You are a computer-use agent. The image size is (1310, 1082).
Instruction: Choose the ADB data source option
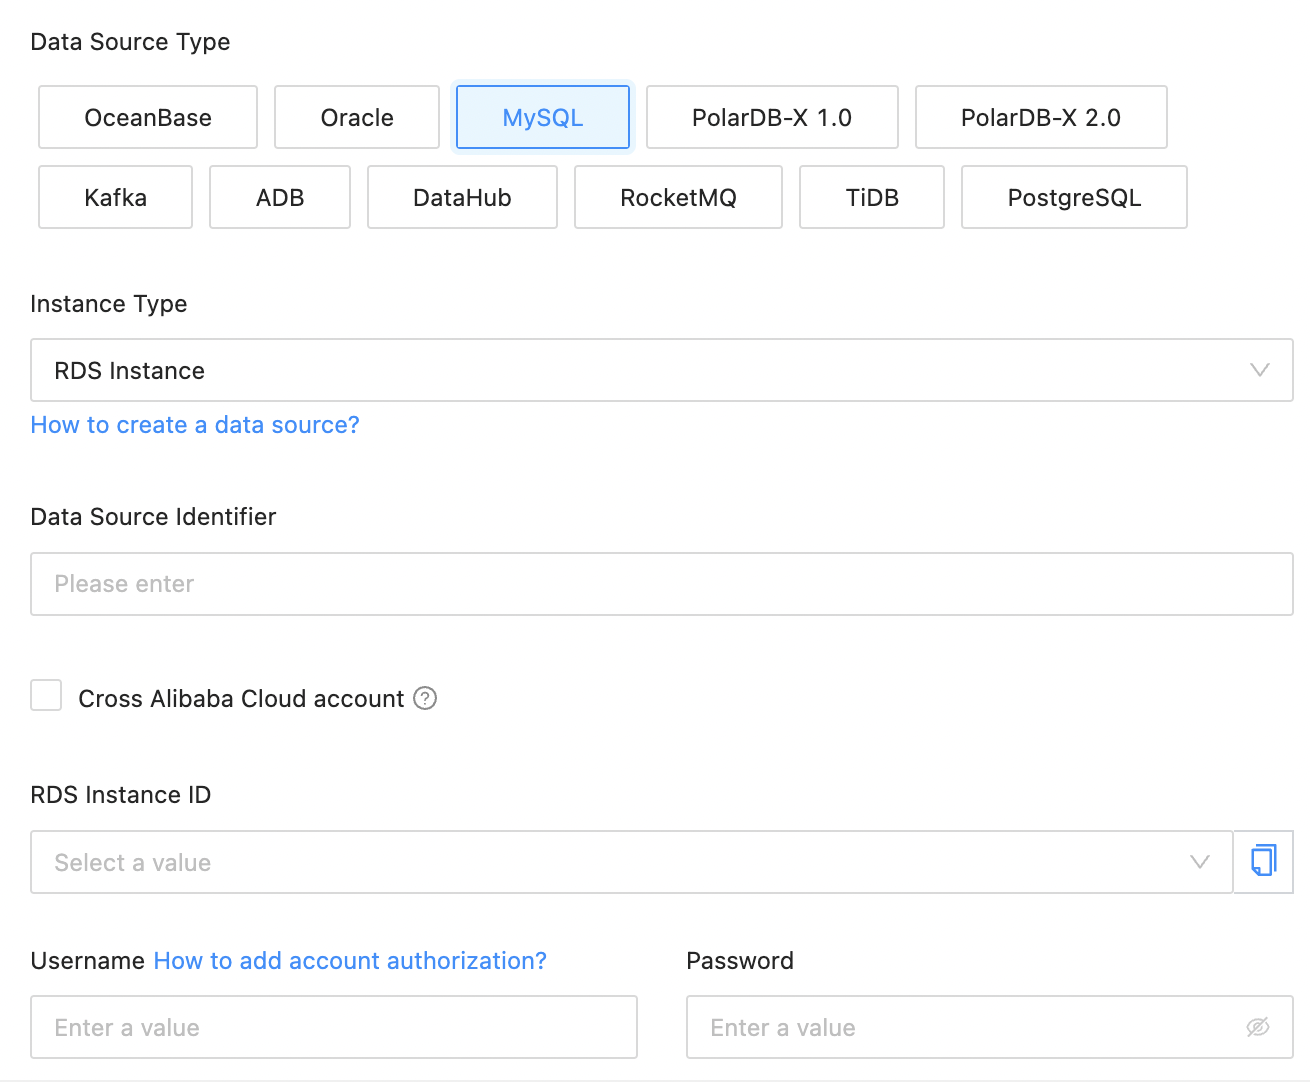(280, 197)
